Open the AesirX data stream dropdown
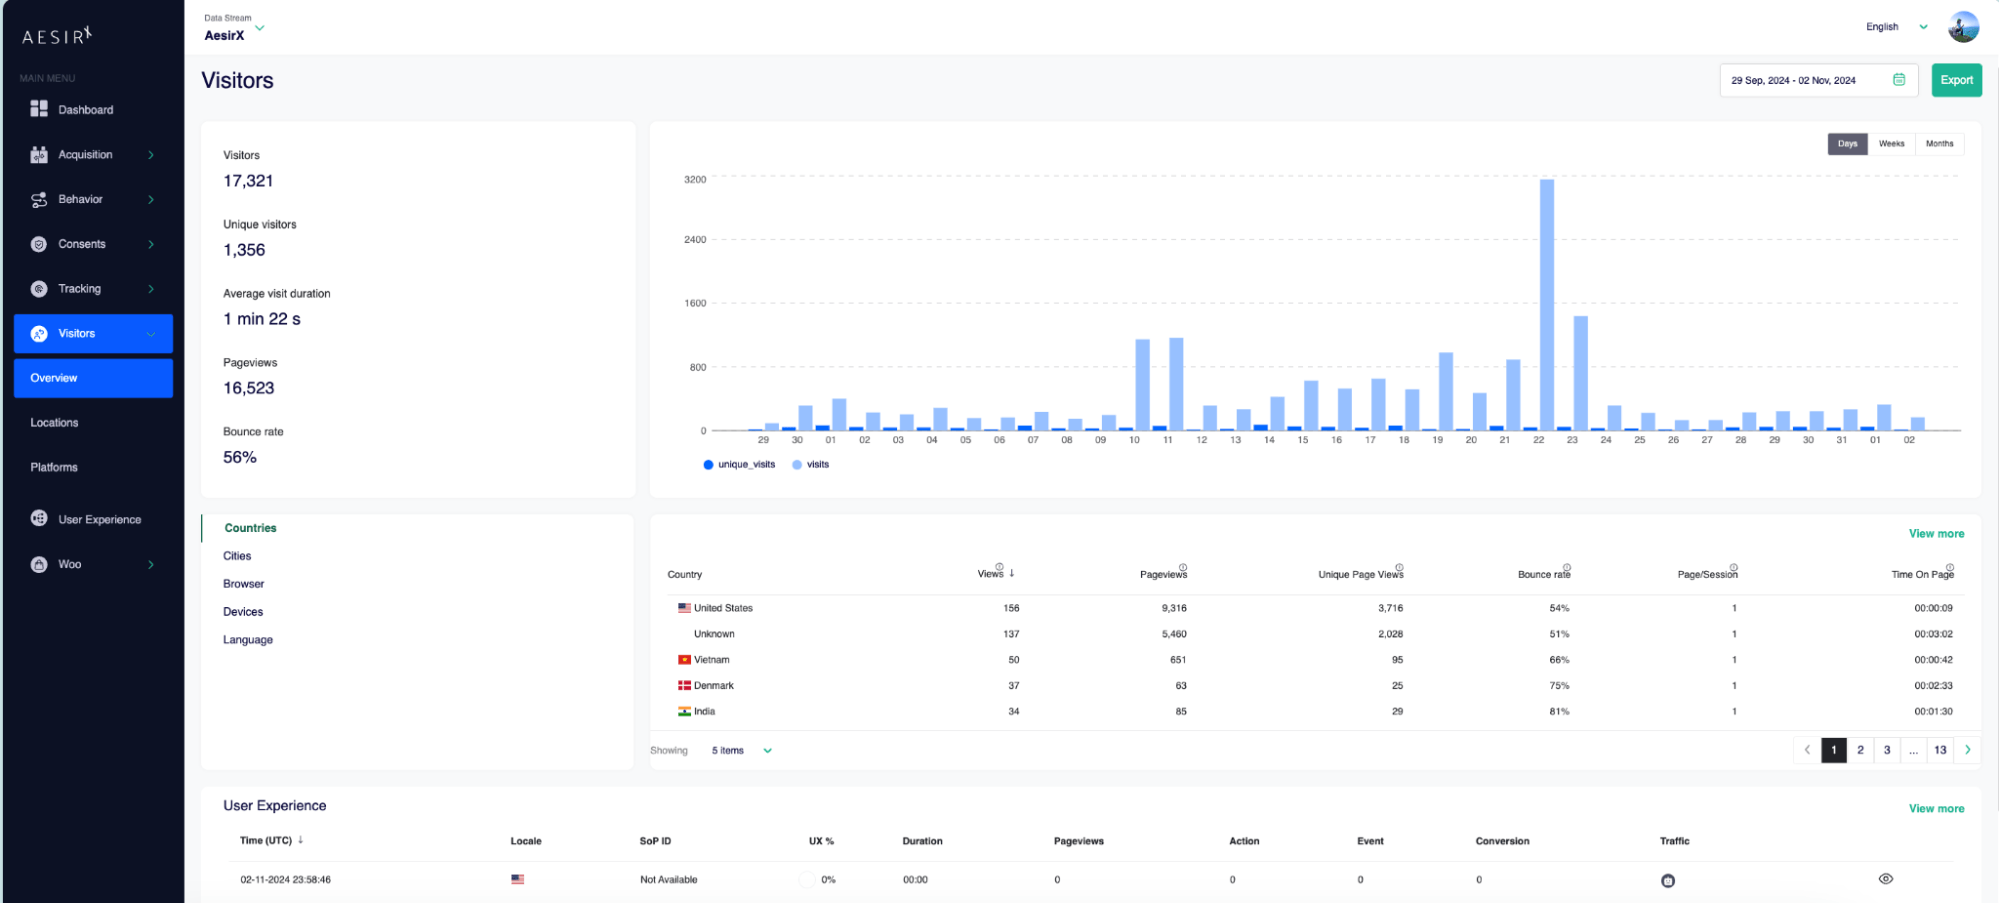The height and width of the screenshot is (903, 1999). click(x=232, y=34)
